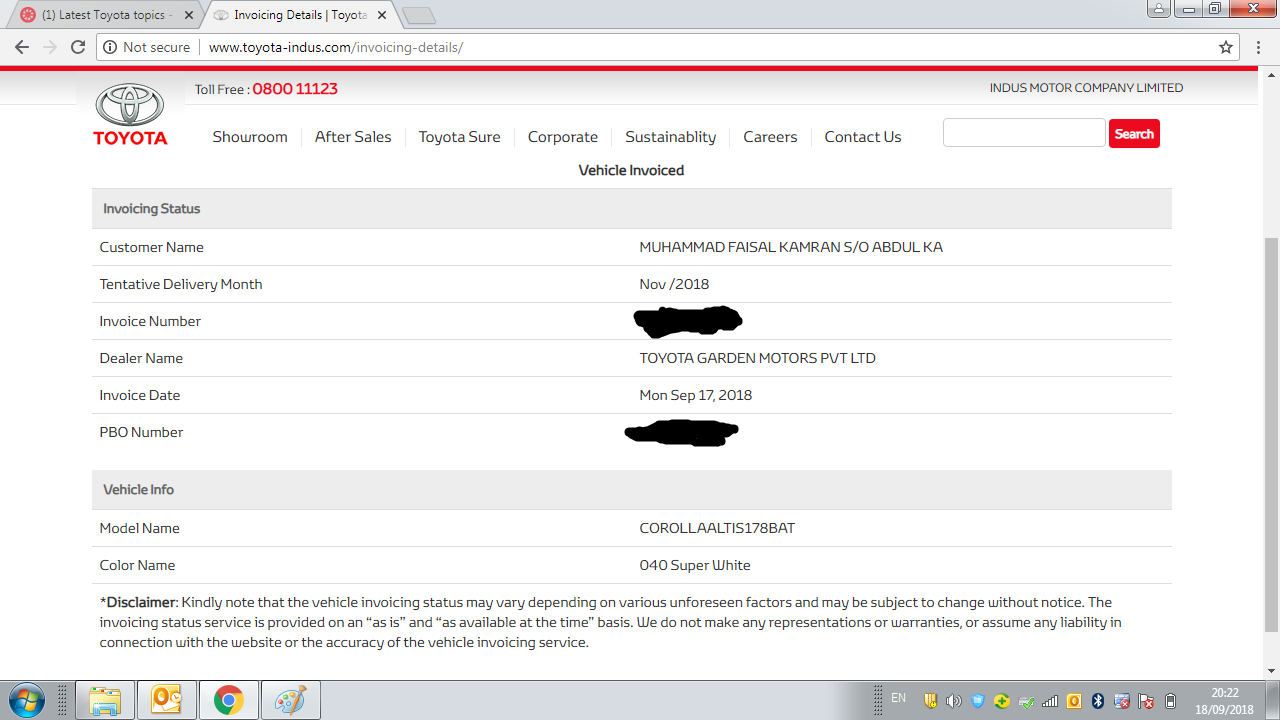Click the Toyota logo
This screenshot has width=1280, height=720.
pos(130,114)
